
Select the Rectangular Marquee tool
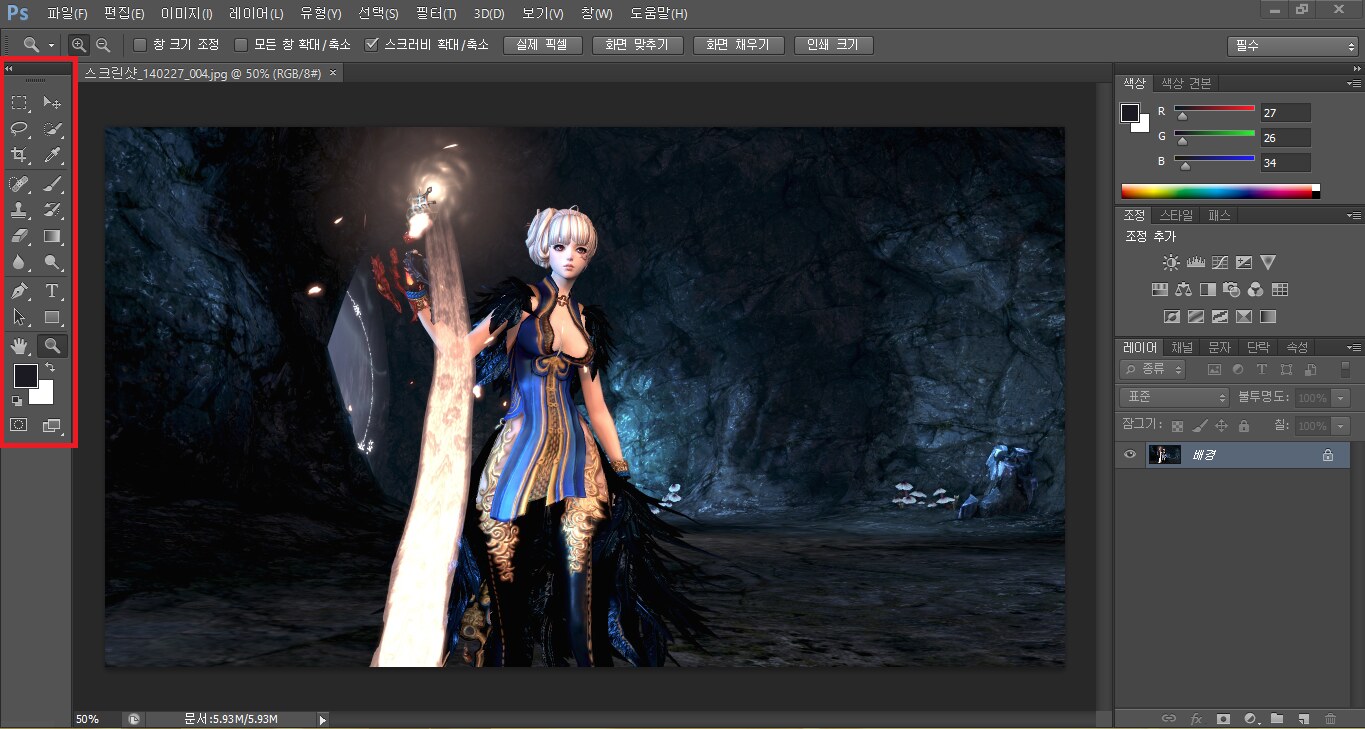tap(19, 103)
